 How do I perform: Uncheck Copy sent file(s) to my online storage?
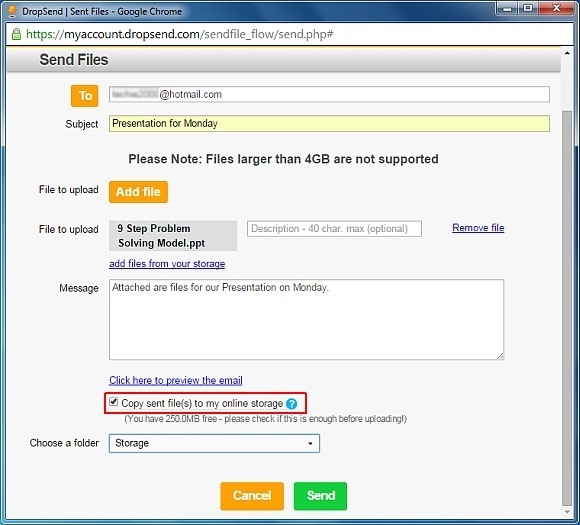[114, 402]
